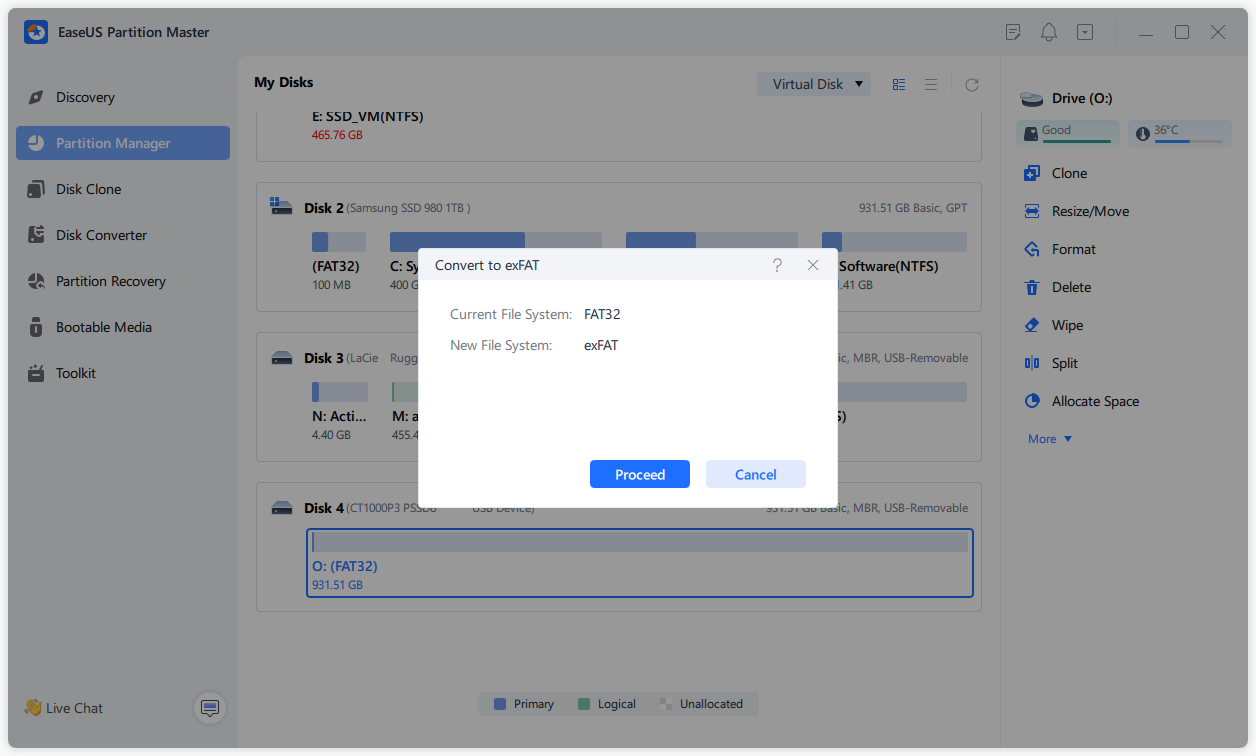Click the Resize/Move action icon
Viewport: 1256px width, 756px height.
pos(1032,211)
